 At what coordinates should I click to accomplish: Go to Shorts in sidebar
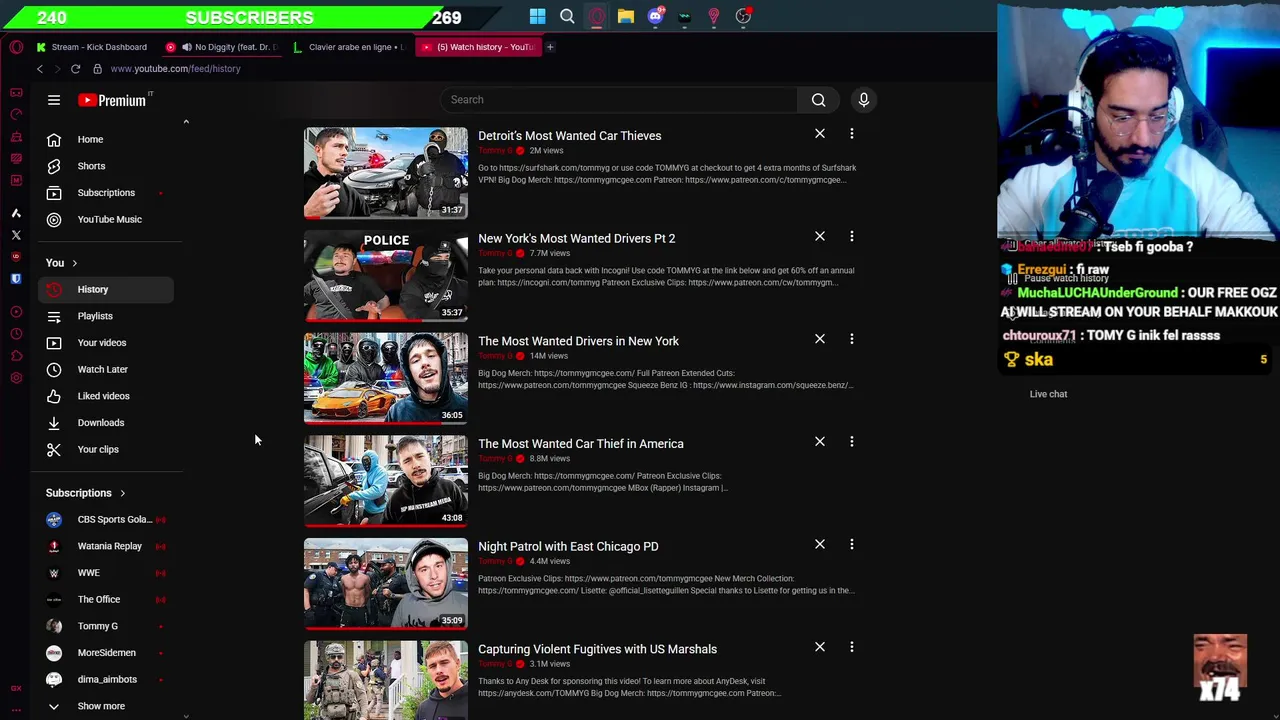point(106,166)
